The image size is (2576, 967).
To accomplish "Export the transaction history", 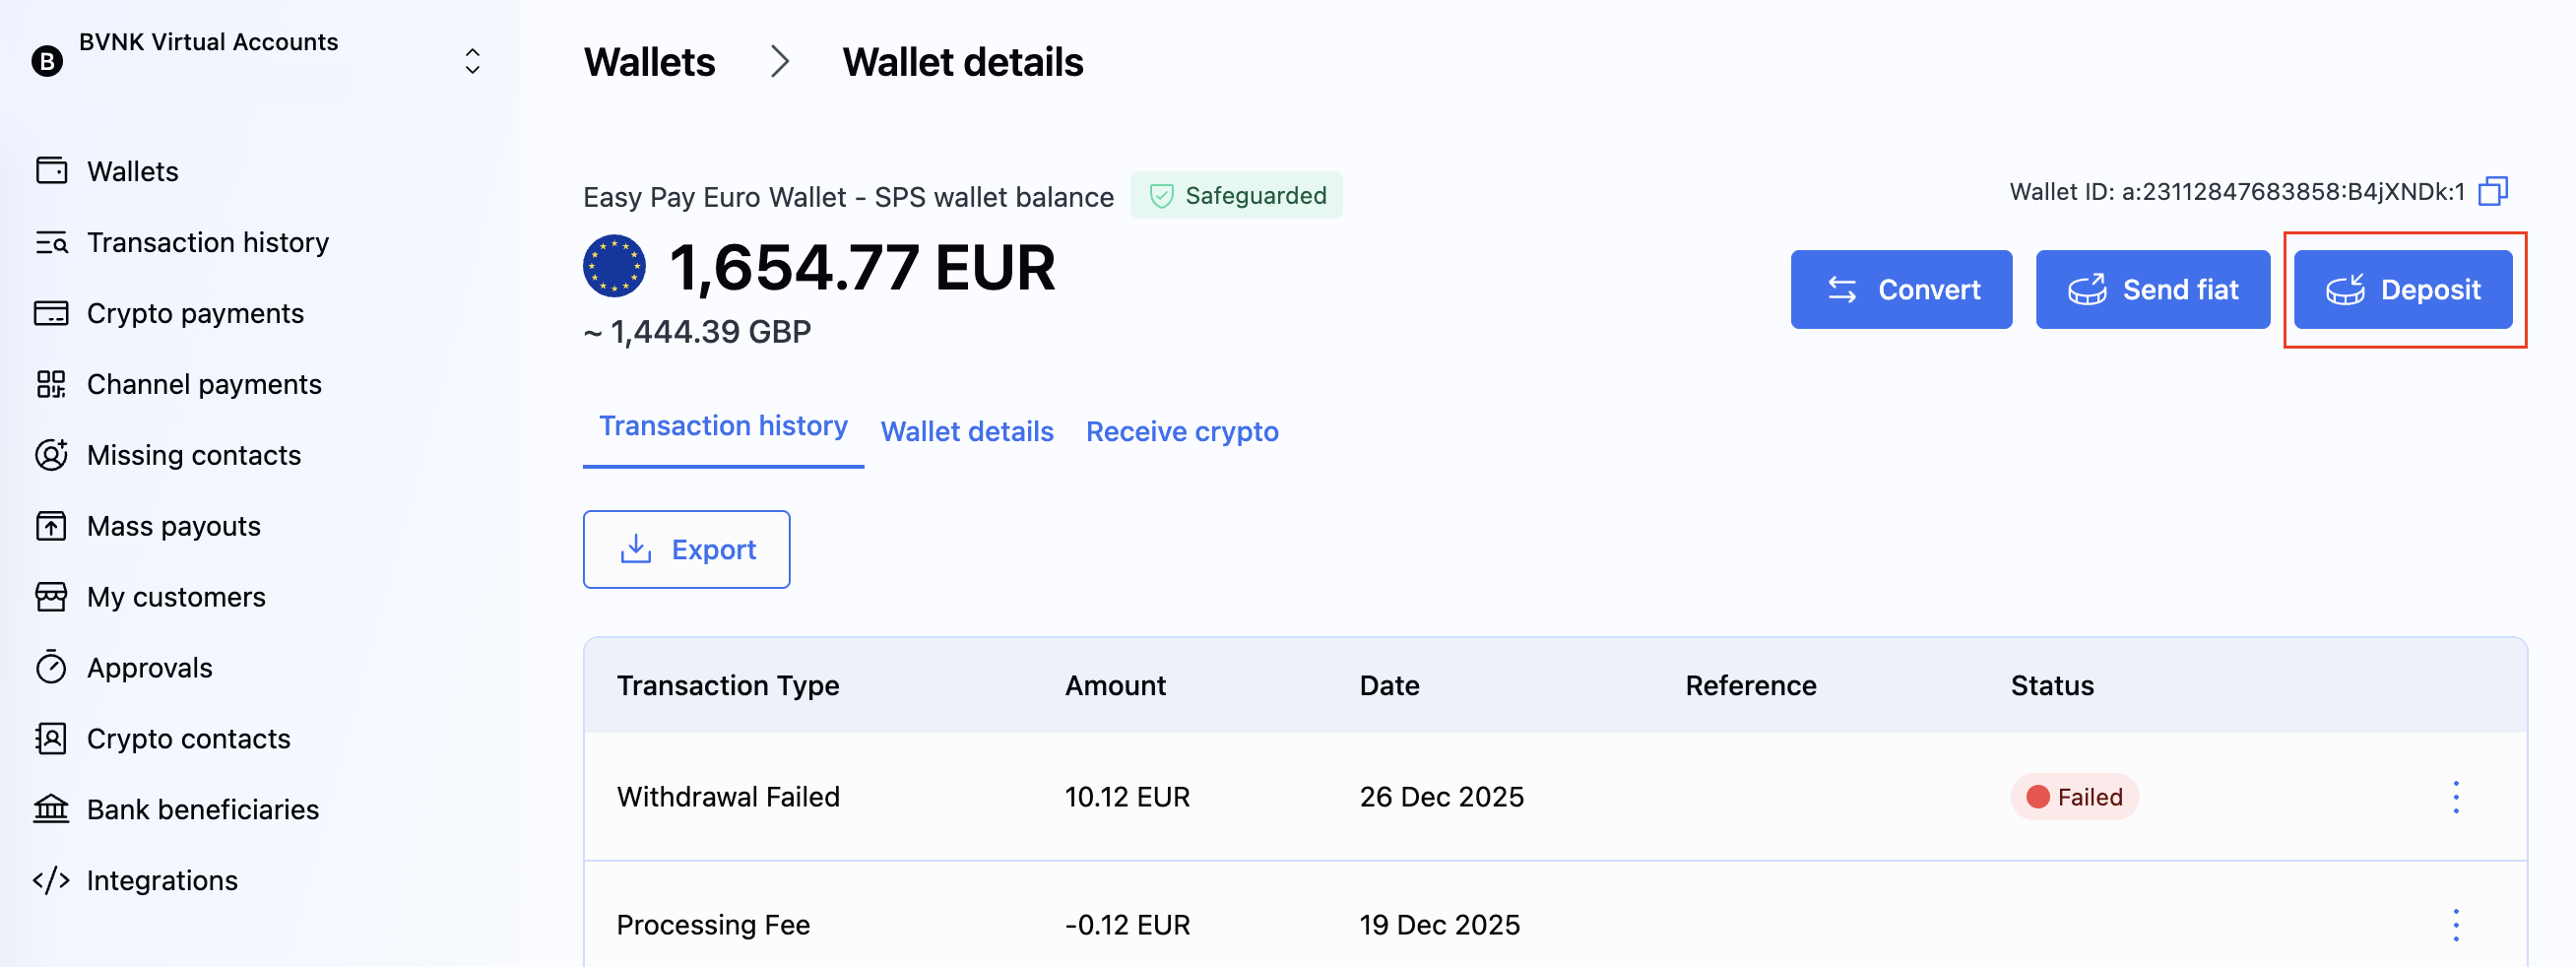I will coord(686,550).
